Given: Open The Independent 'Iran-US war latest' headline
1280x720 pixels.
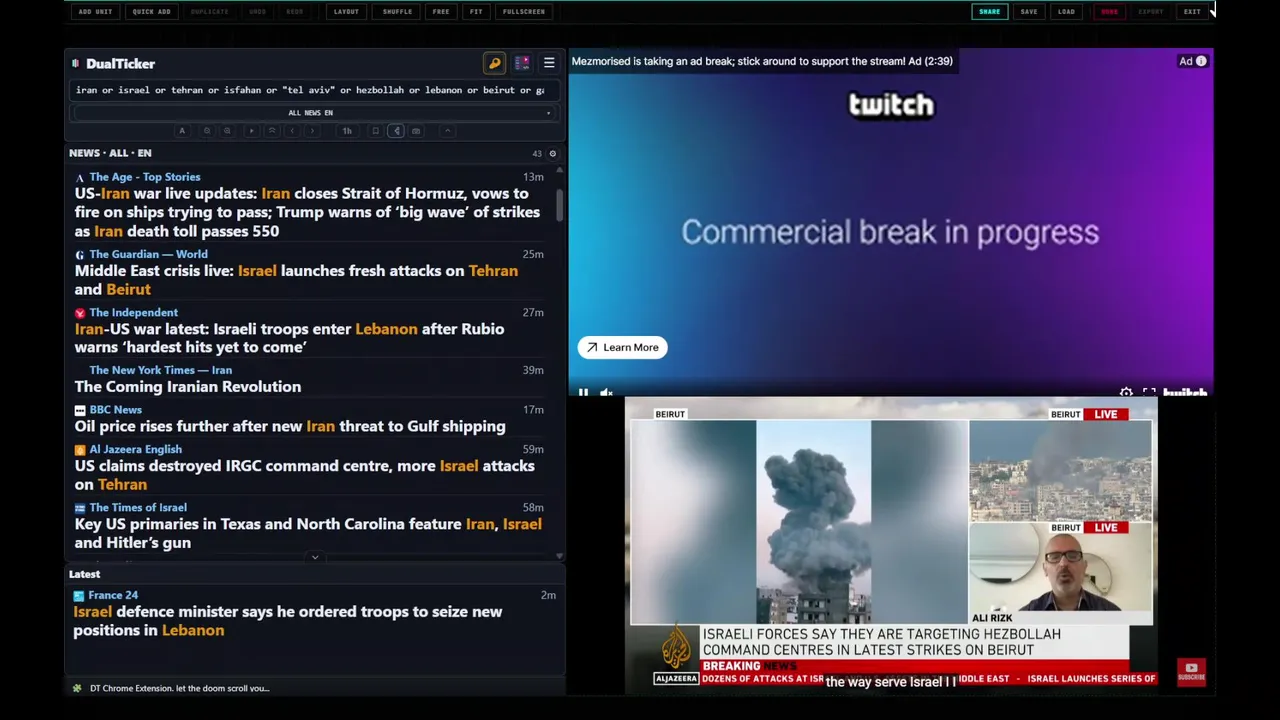Looking at the screenshot, I should click(x=290, y=338).
